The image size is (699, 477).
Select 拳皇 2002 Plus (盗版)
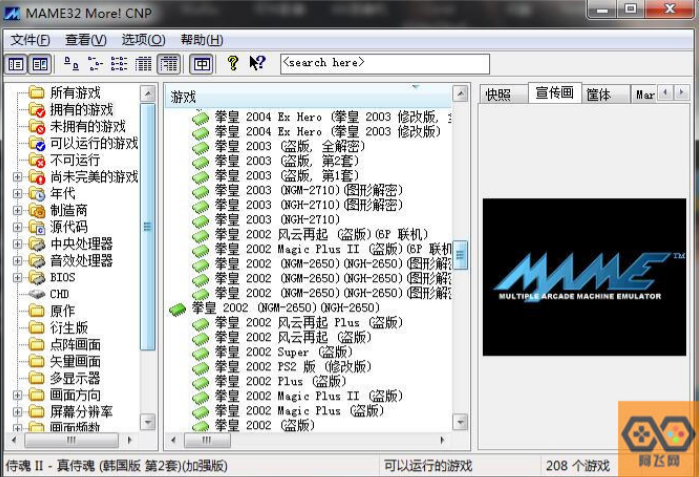tap(280, 382)
